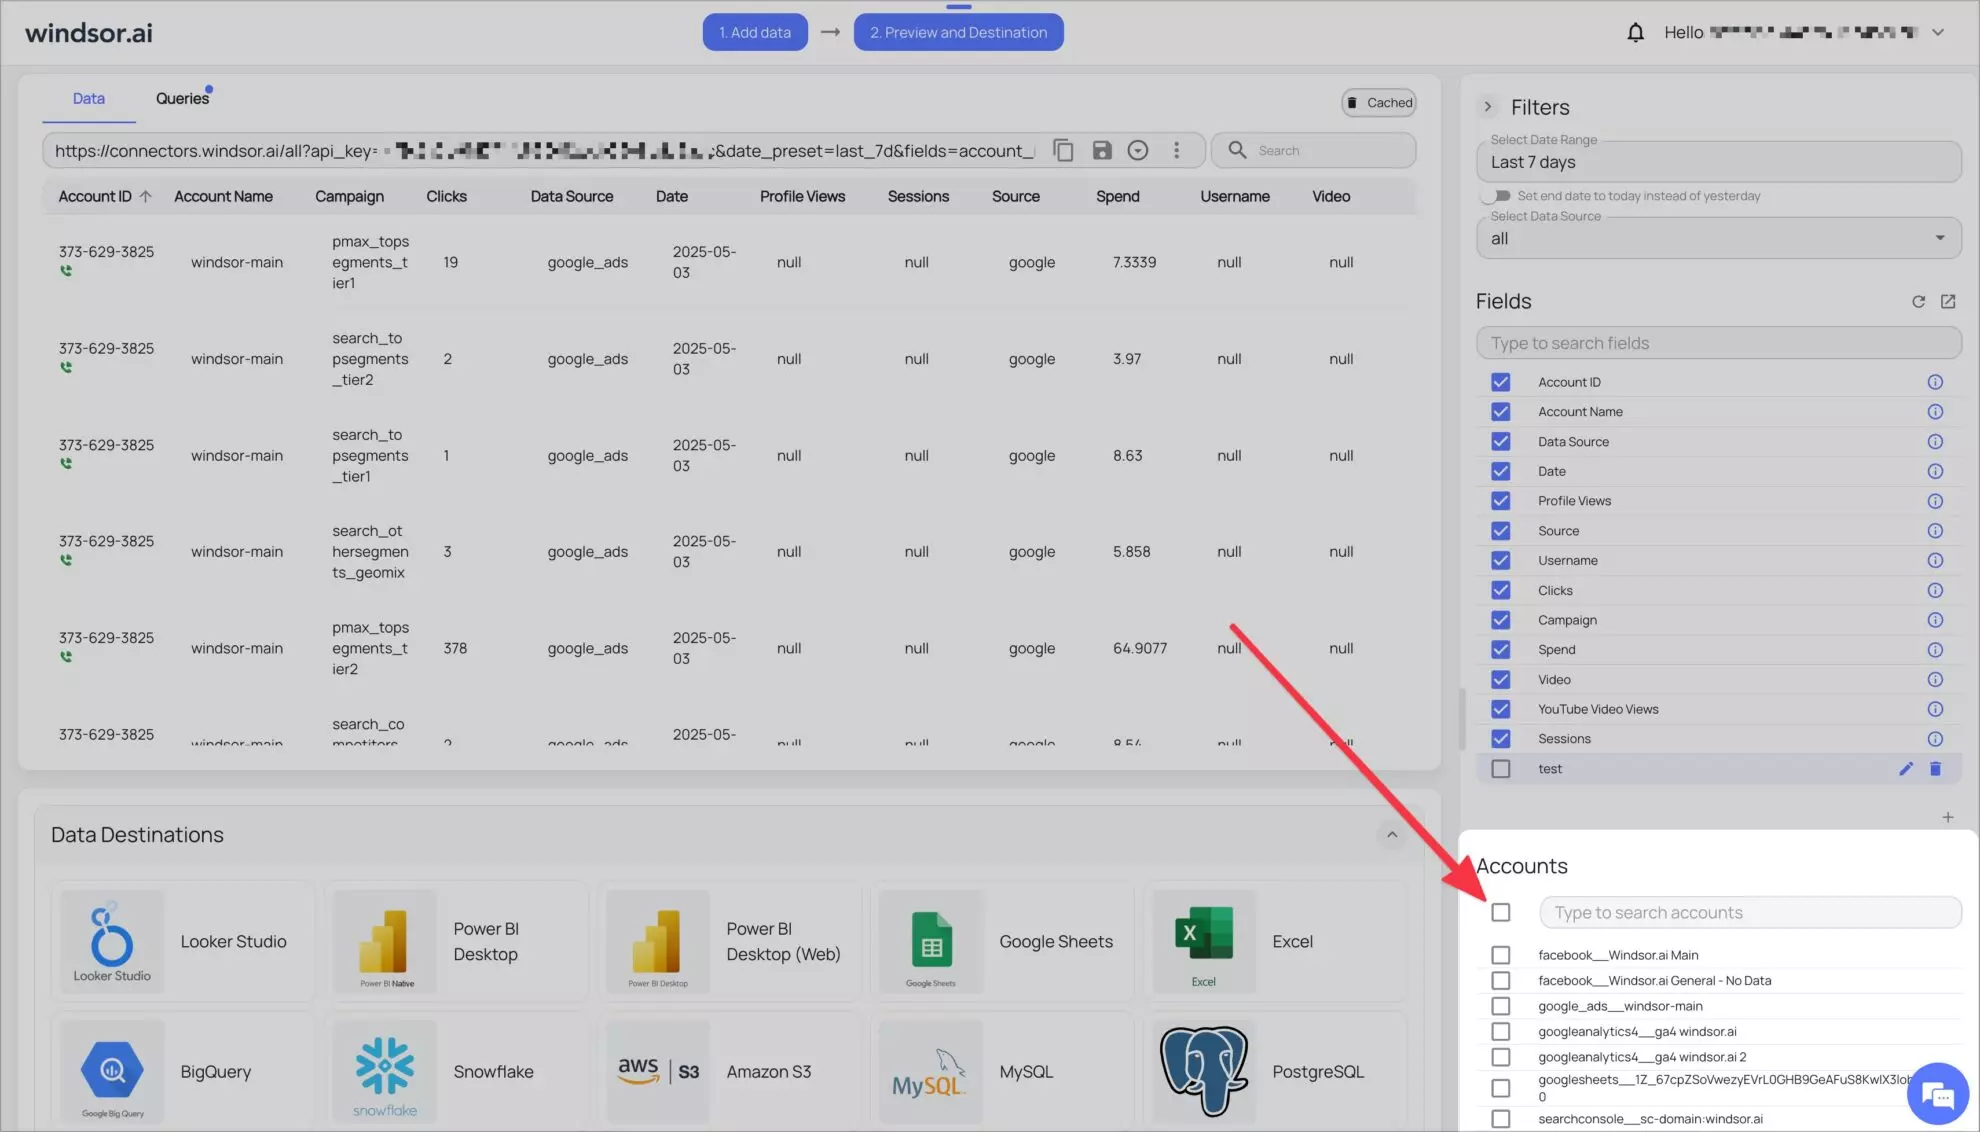Select the 64.9077 spend cell
1980x1132 pixels.
pyautogui.click(x=1140, y=648)
